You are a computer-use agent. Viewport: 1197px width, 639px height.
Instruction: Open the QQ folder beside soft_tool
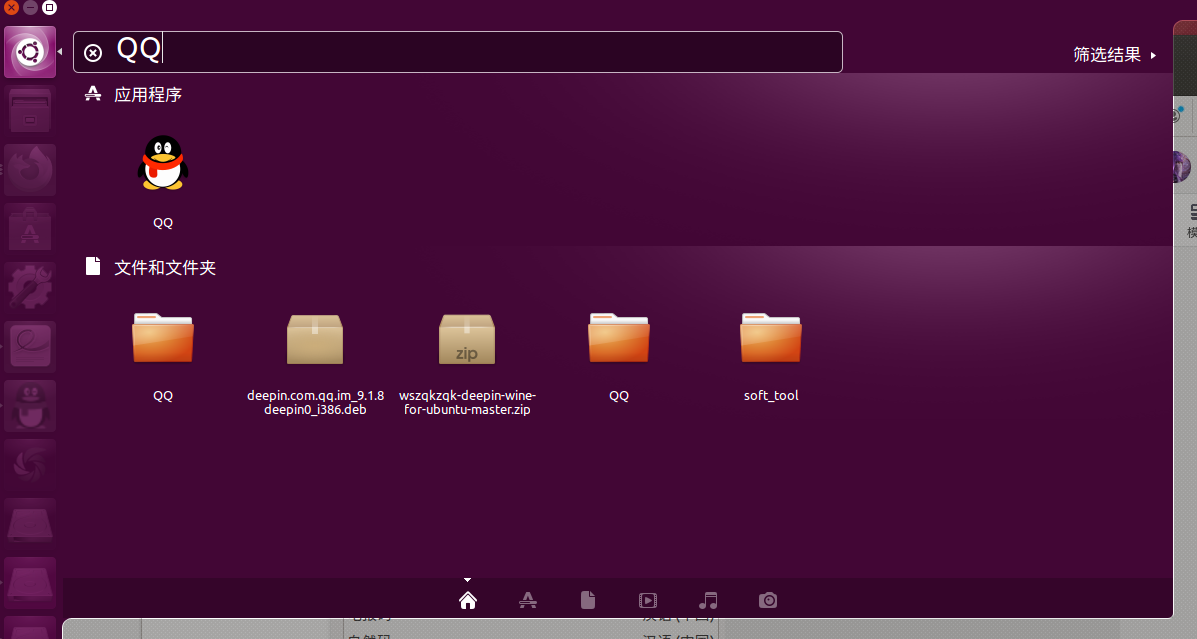(x=618, y=339)
